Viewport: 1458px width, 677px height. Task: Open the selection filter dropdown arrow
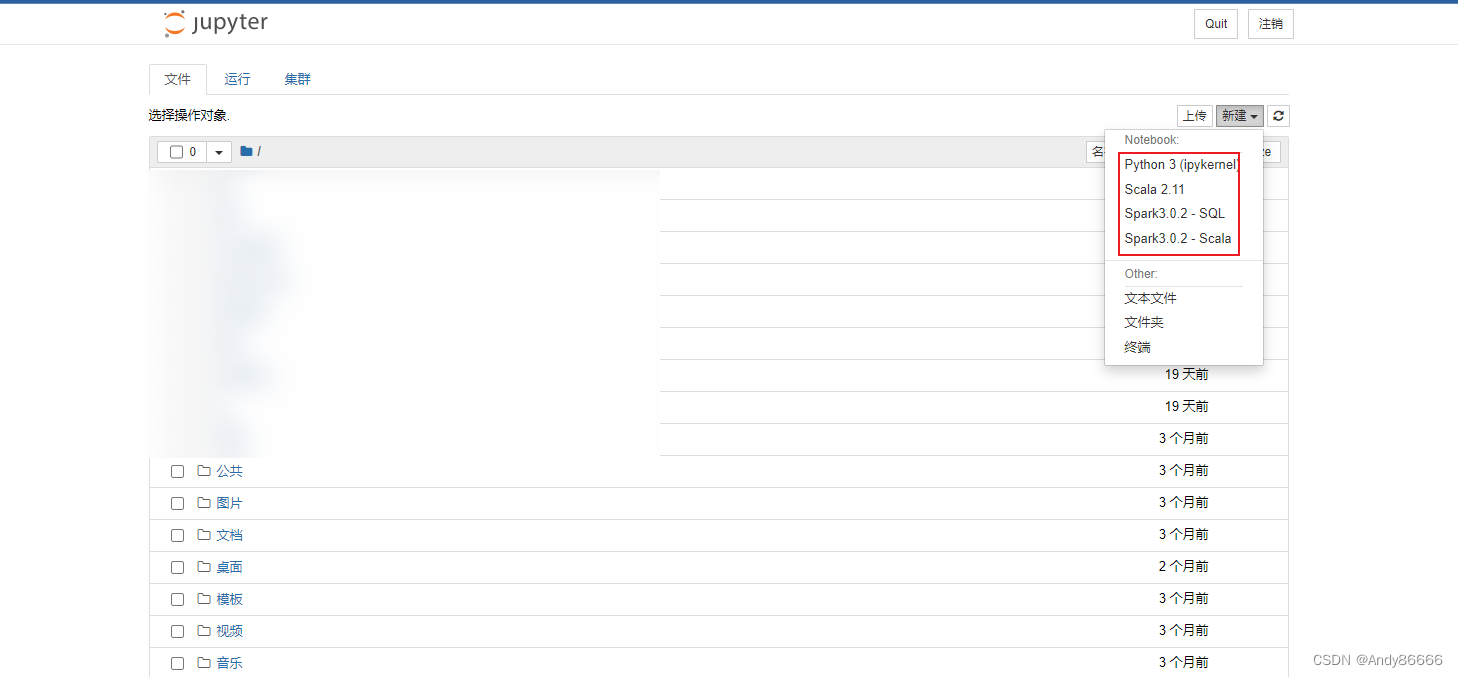[219, 152]
